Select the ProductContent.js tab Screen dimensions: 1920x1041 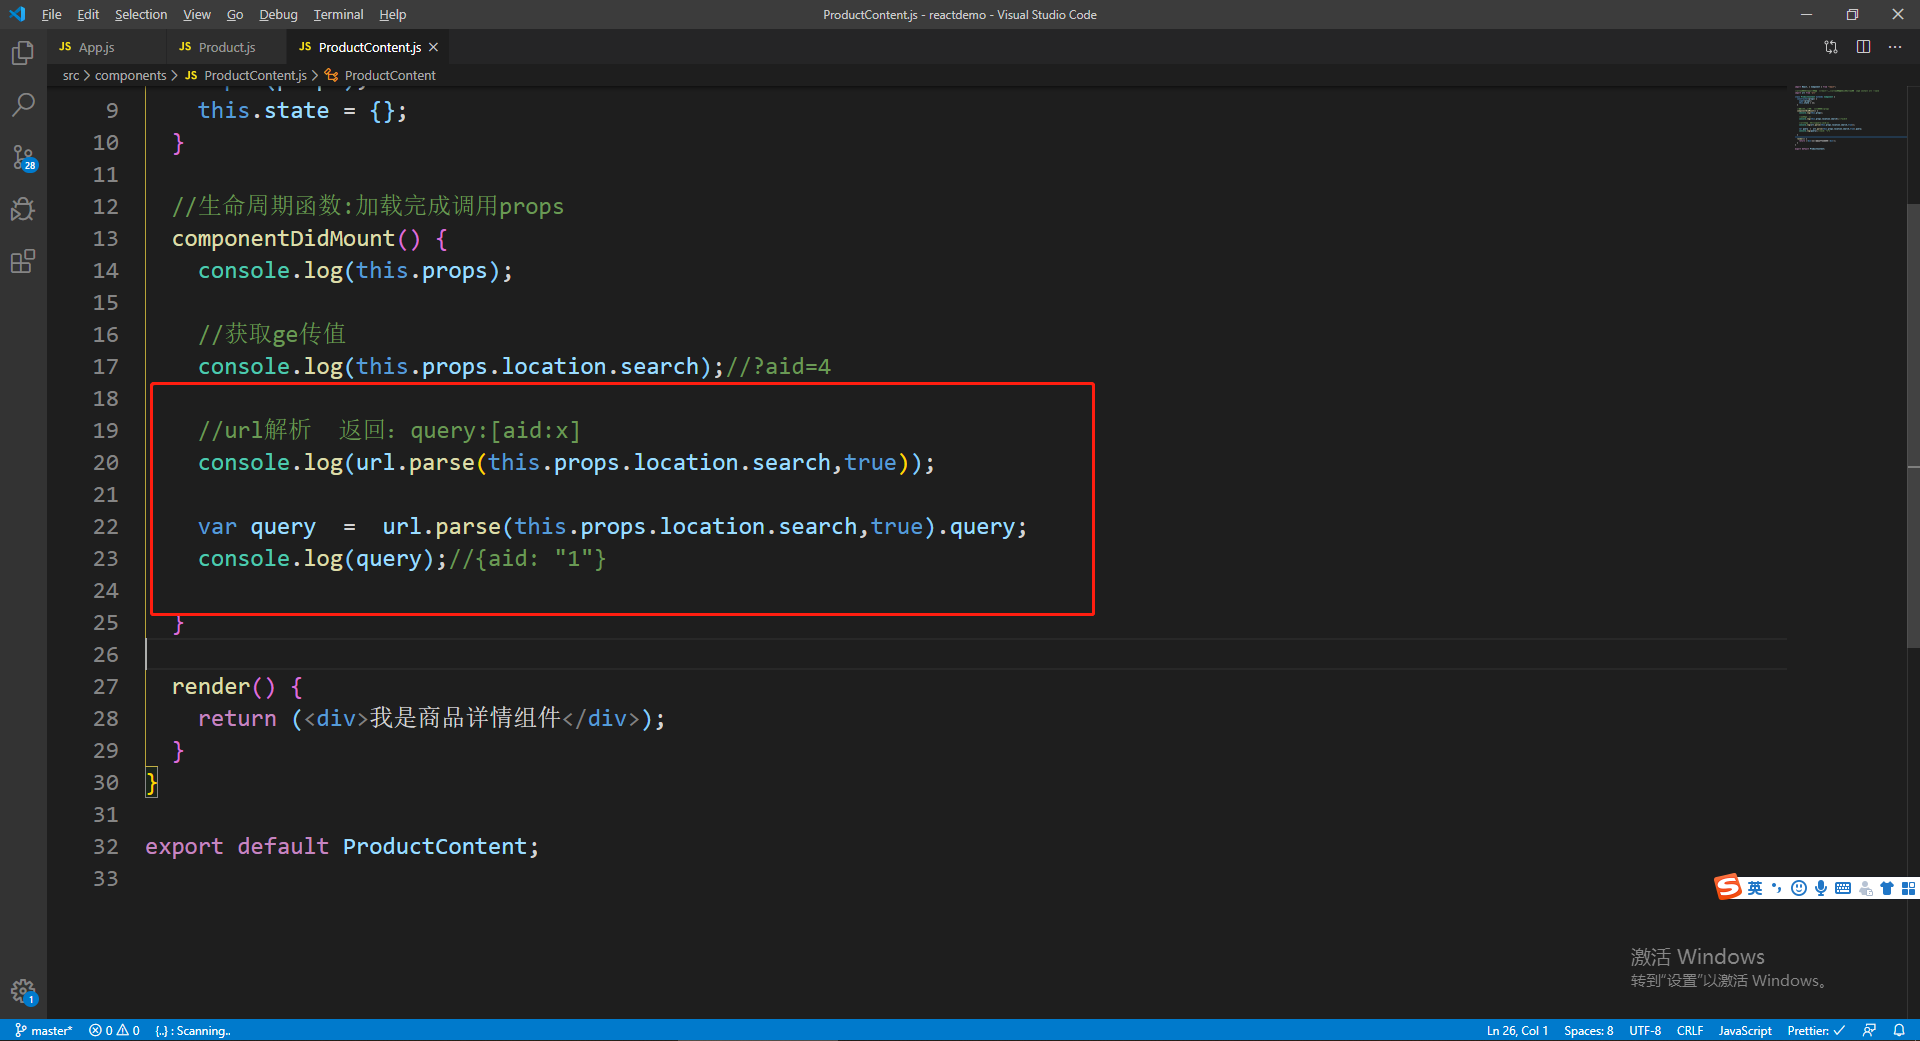click(368, 47)
